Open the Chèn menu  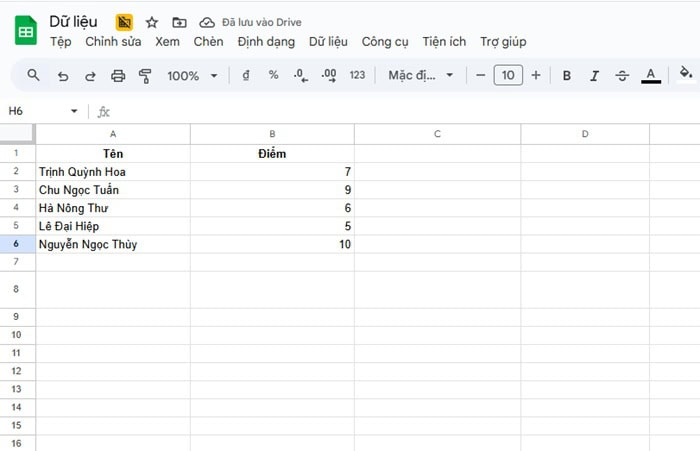(x=208, y=42)
